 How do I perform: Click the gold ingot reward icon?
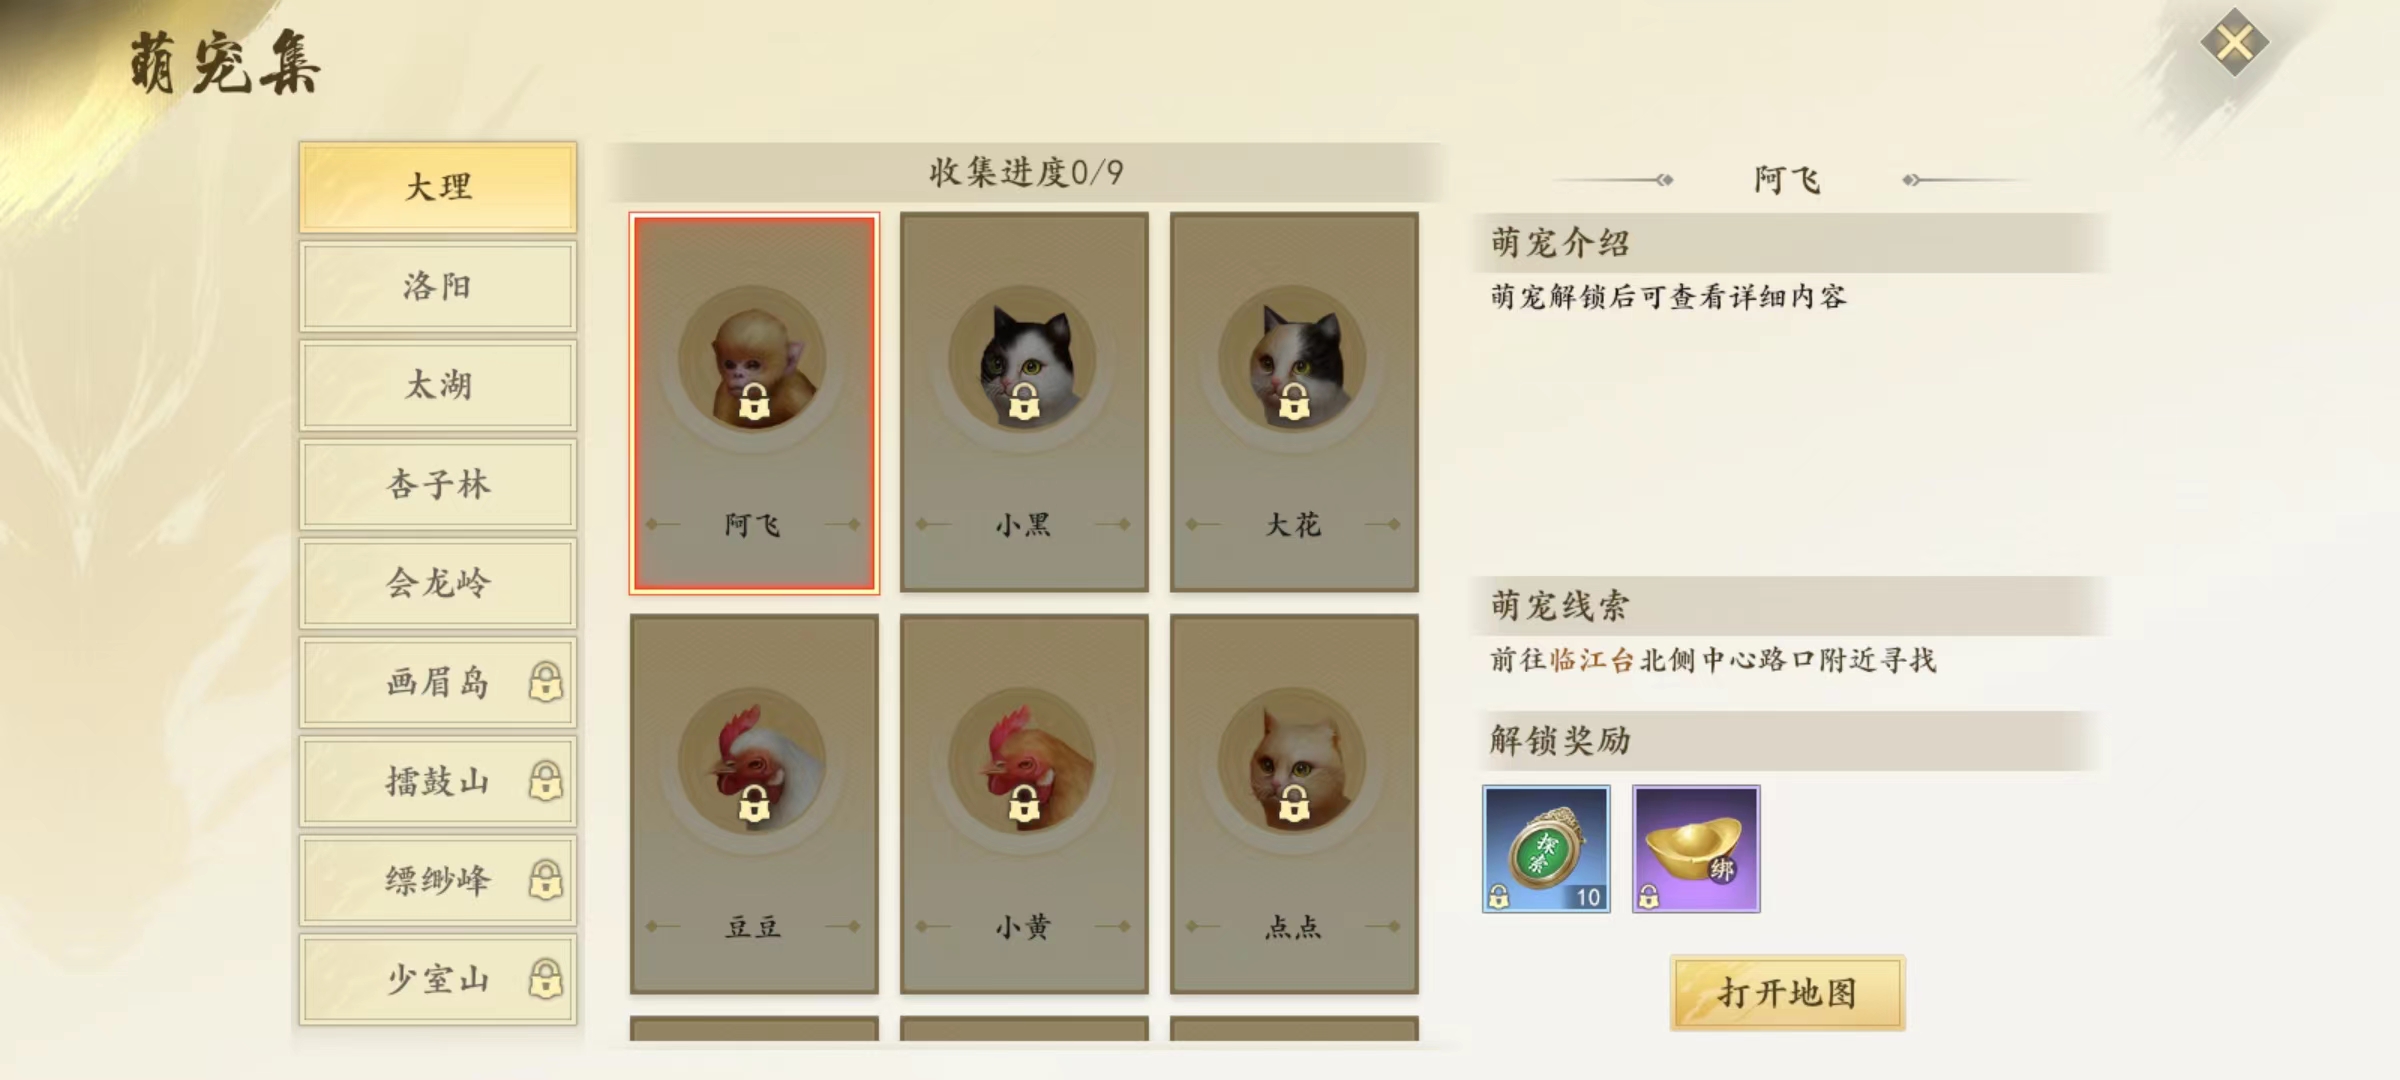coord(1696,849)
